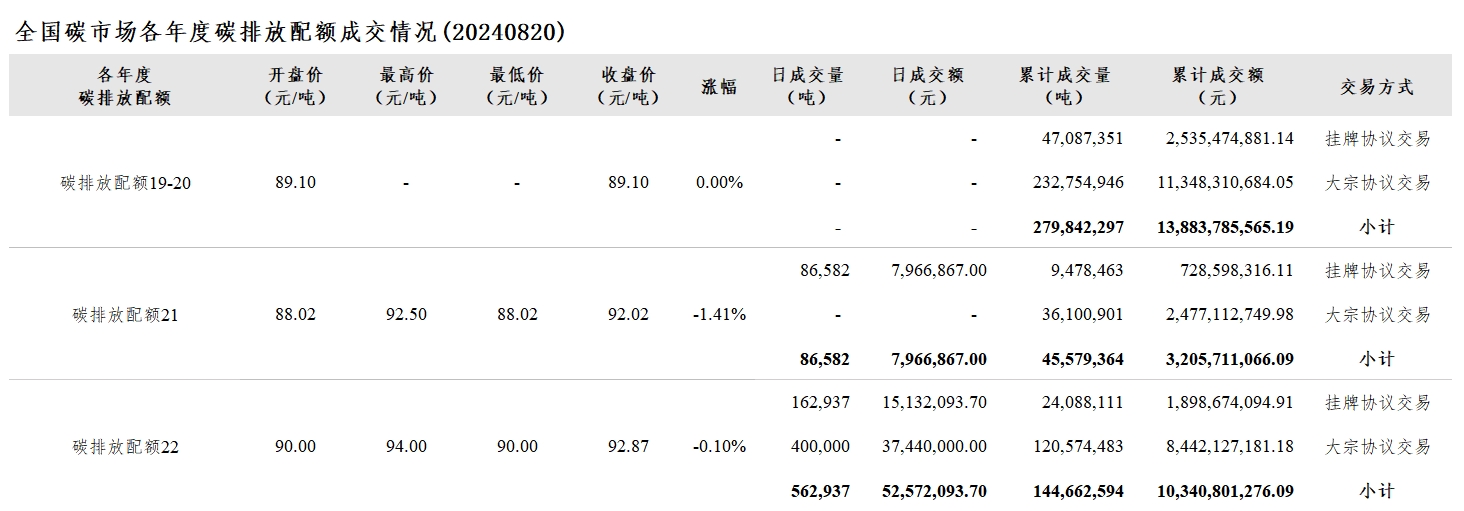The width and height of the screenshot is (1464, 511).
Task: Select the 400,000 daily volume cell
Action: 820,447
